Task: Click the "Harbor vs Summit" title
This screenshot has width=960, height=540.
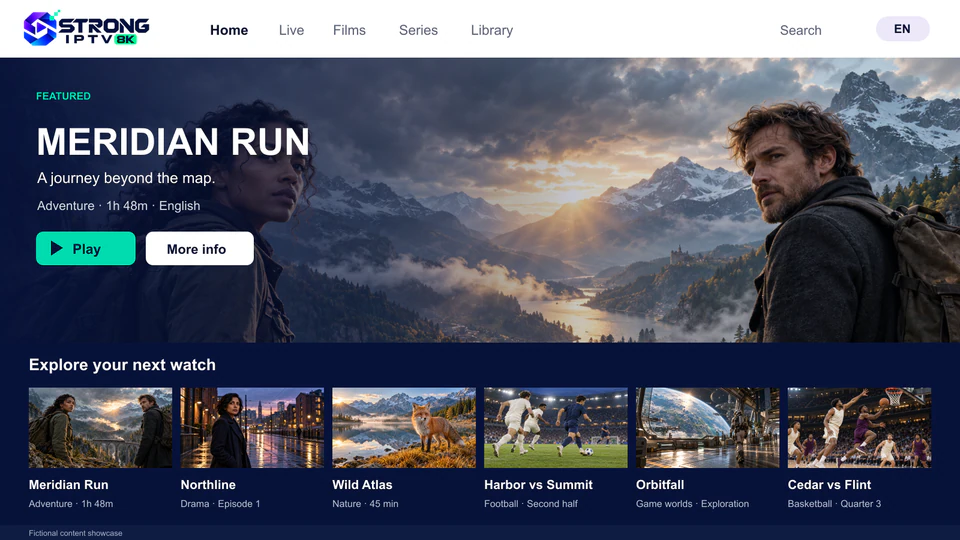Action: pyautogui.click(x=538, y=484)
